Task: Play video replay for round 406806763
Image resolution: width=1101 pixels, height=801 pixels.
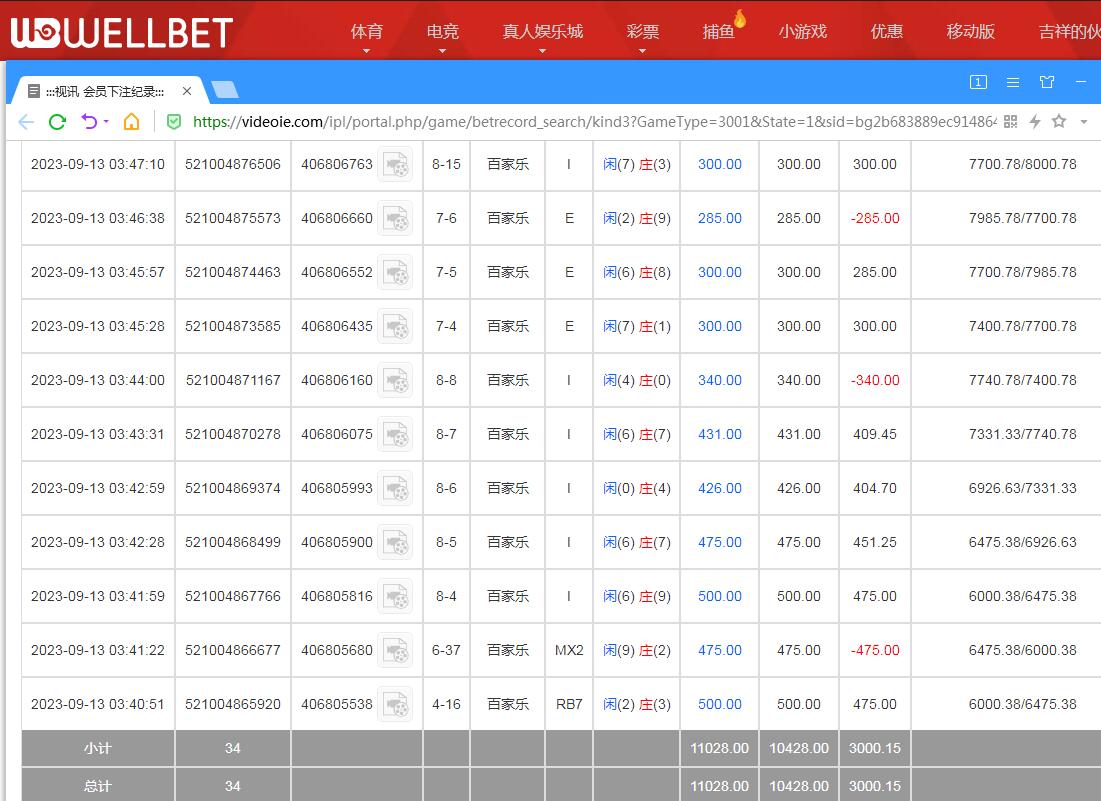Action: (395, 164)
